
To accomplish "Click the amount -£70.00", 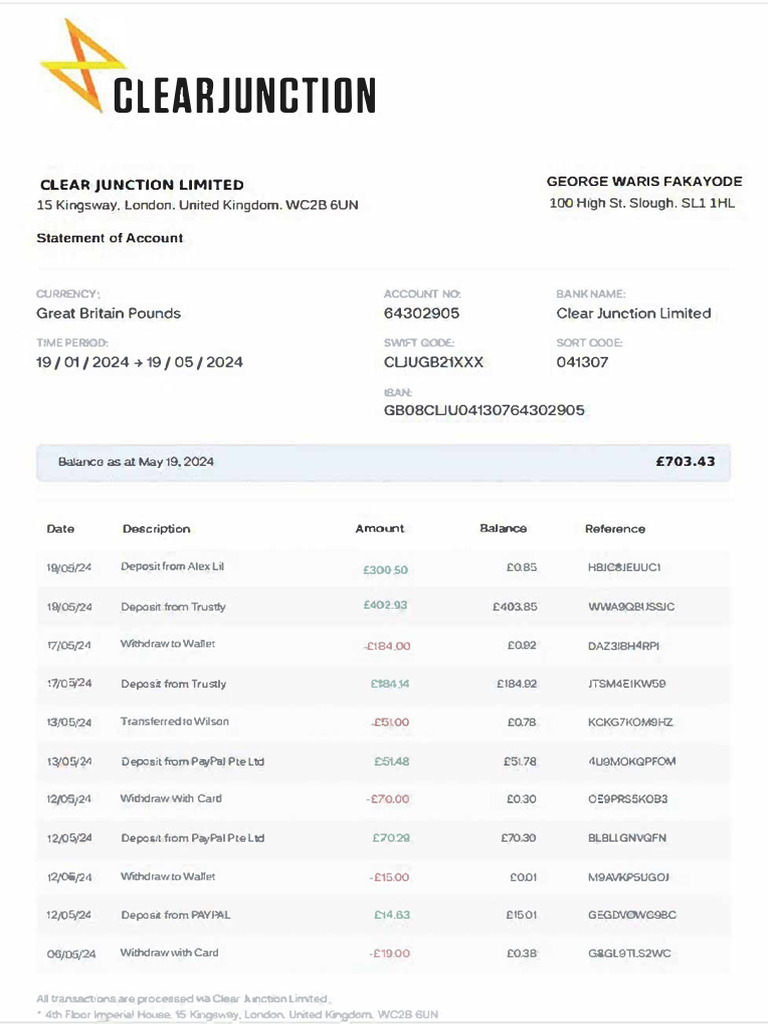I will 388,799.
